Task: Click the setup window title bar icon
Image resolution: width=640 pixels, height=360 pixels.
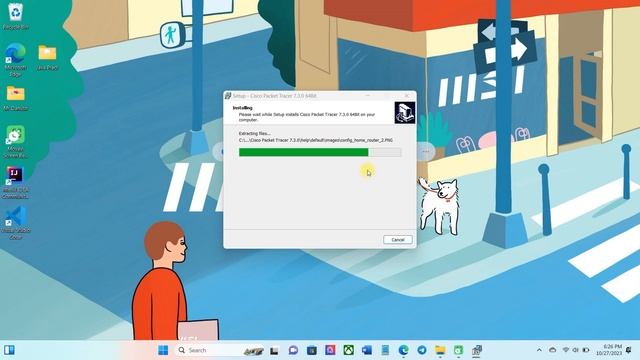Action: tap(228, 96)
